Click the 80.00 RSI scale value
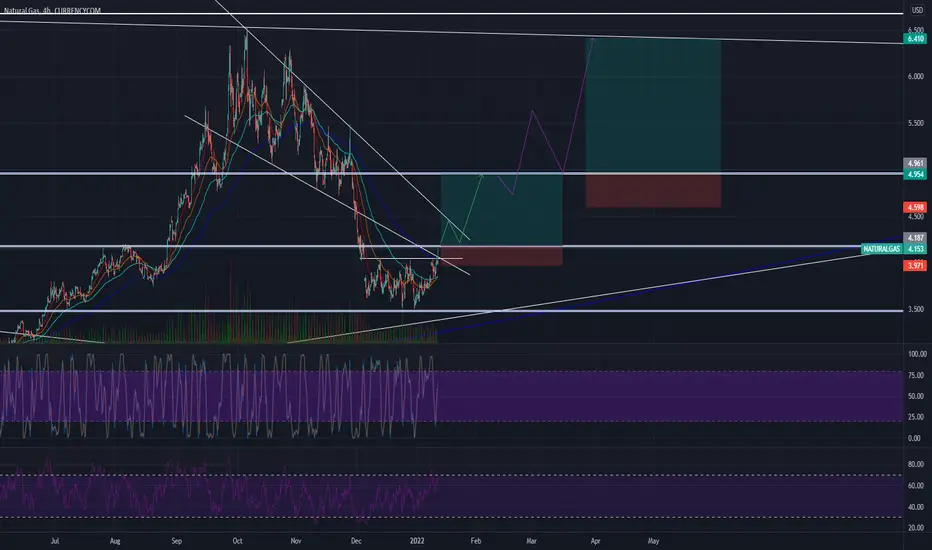Viewport: 932px width, 550px height. point(915,464)
